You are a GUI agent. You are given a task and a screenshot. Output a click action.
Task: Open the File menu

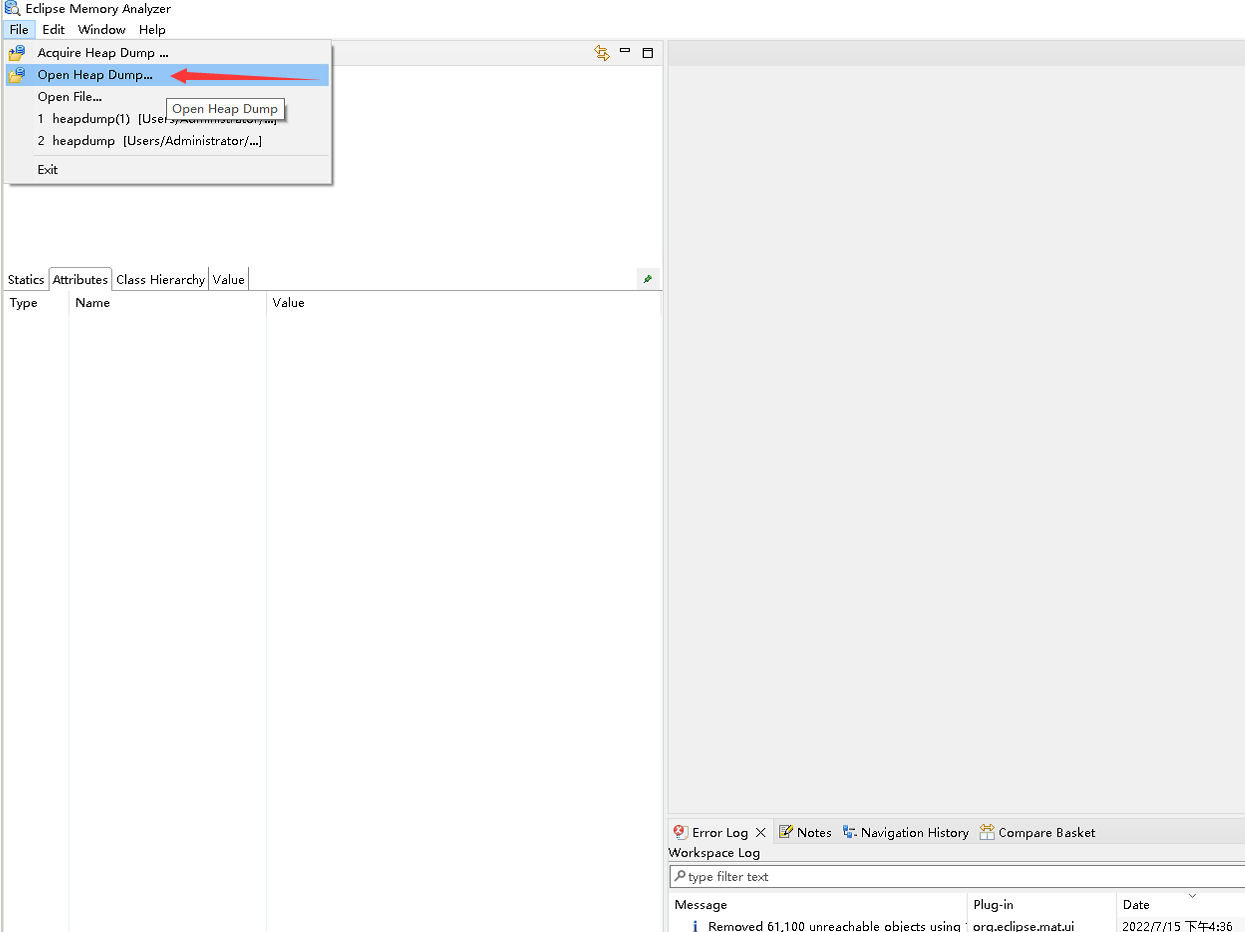[x=19, y=30]
